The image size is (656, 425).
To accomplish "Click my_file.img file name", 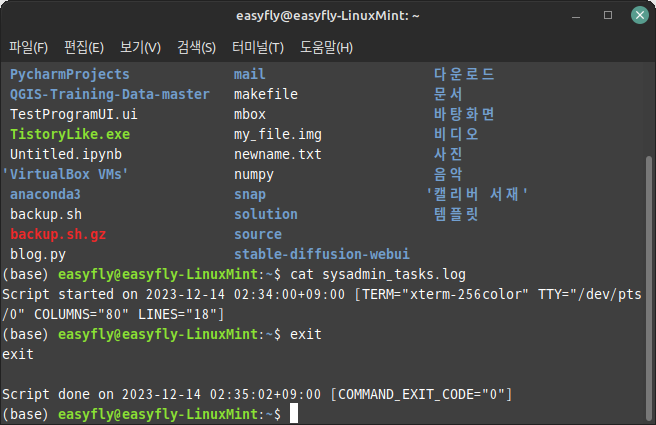I will pyautogui.click(x=278, y=134).
